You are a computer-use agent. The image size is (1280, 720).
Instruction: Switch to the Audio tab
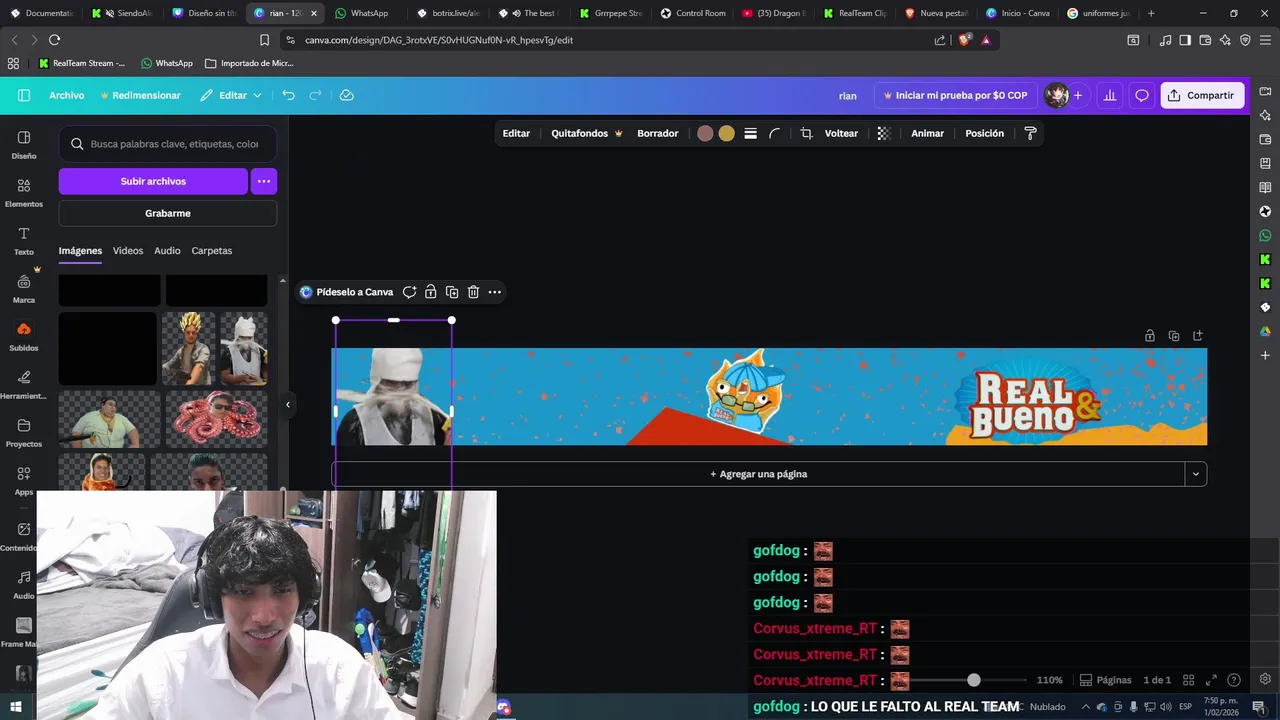[167, 251]
